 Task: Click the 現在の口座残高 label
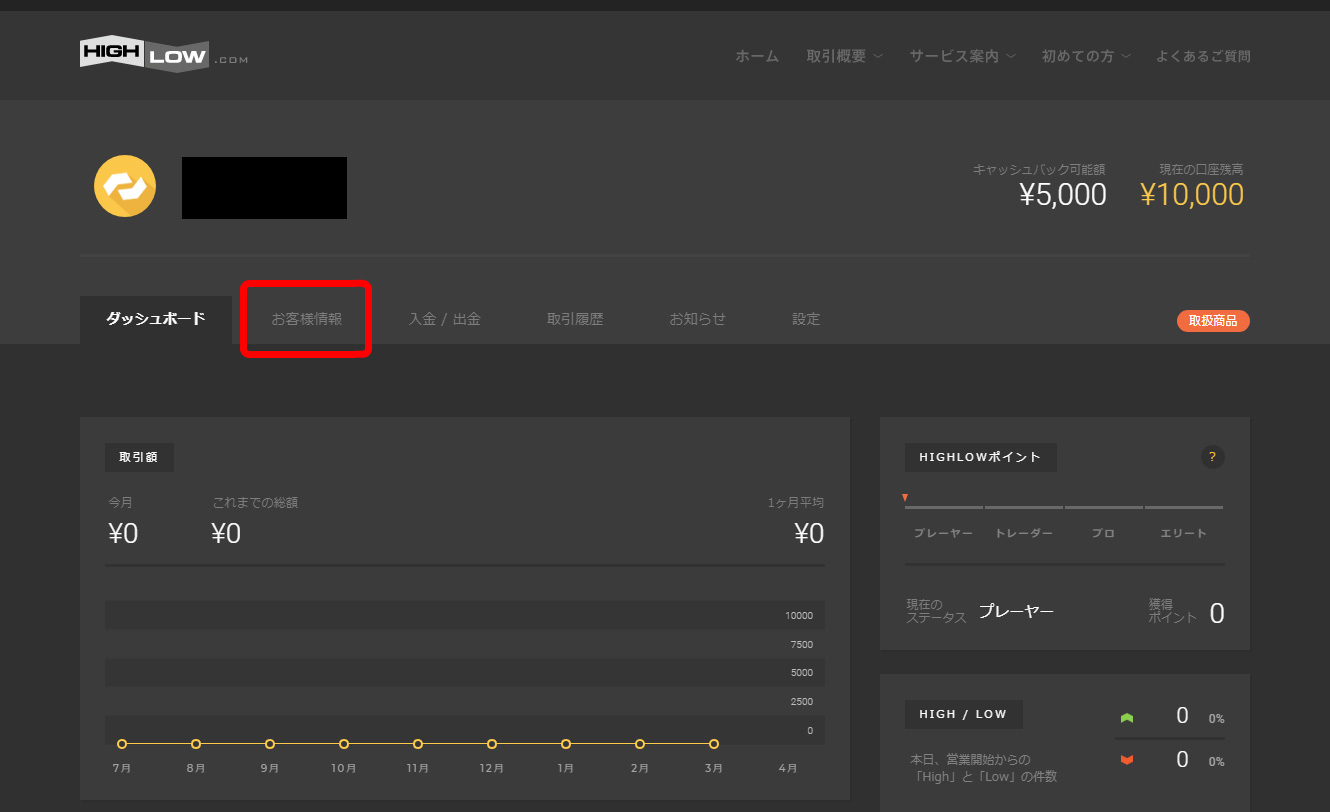point(1201,170)
